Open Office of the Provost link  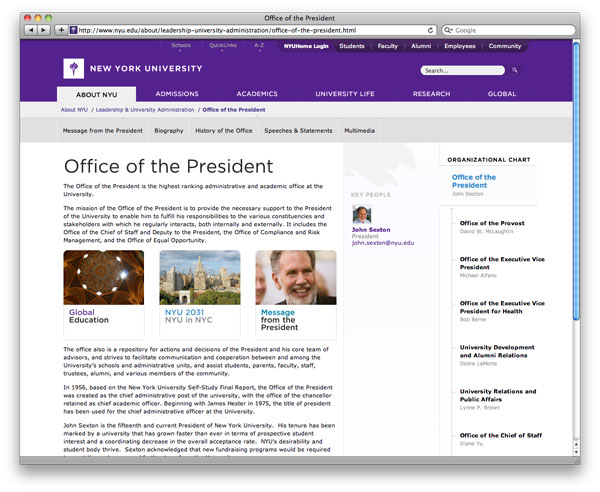click(x=493, y=223)
